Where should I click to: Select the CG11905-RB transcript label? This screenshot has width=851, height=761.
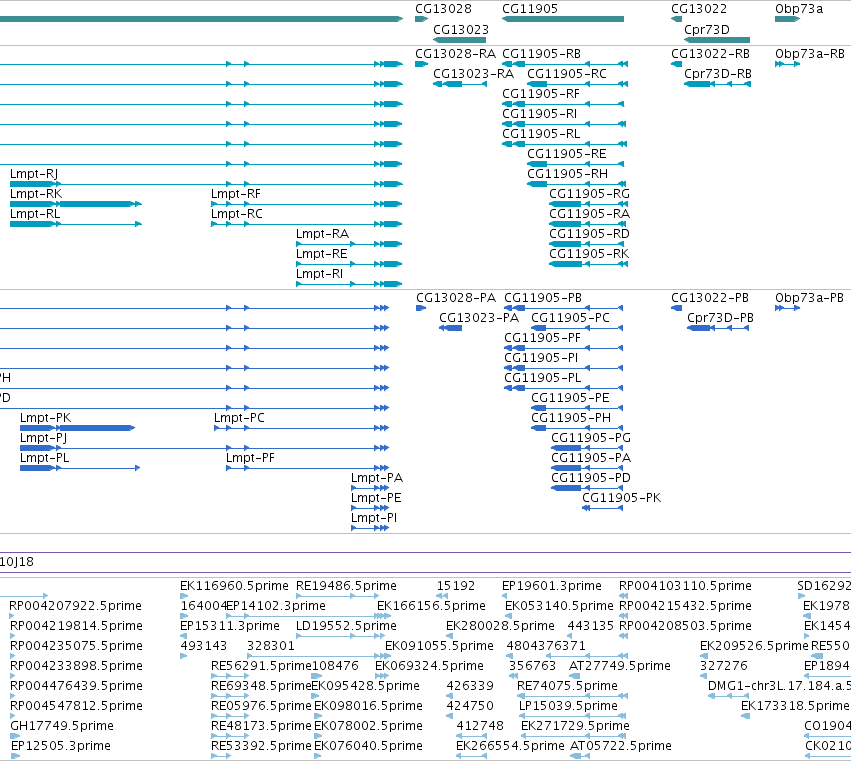pyautogui.click(x=541, y=54)
